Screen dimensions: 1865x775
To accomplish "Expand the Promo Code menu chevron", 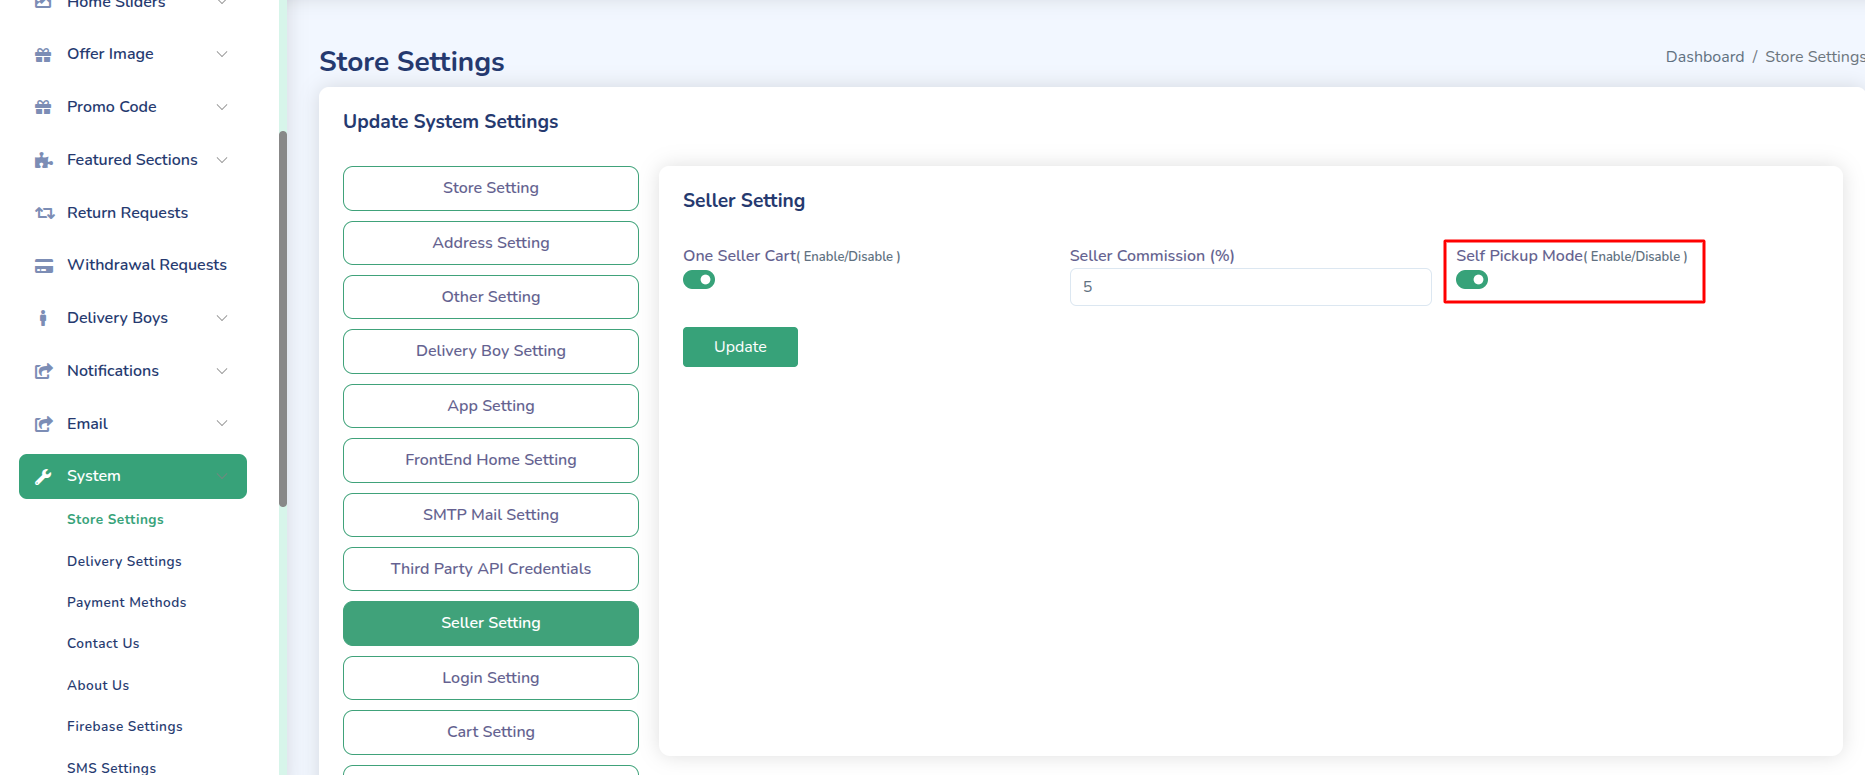I will pos(222,107).
